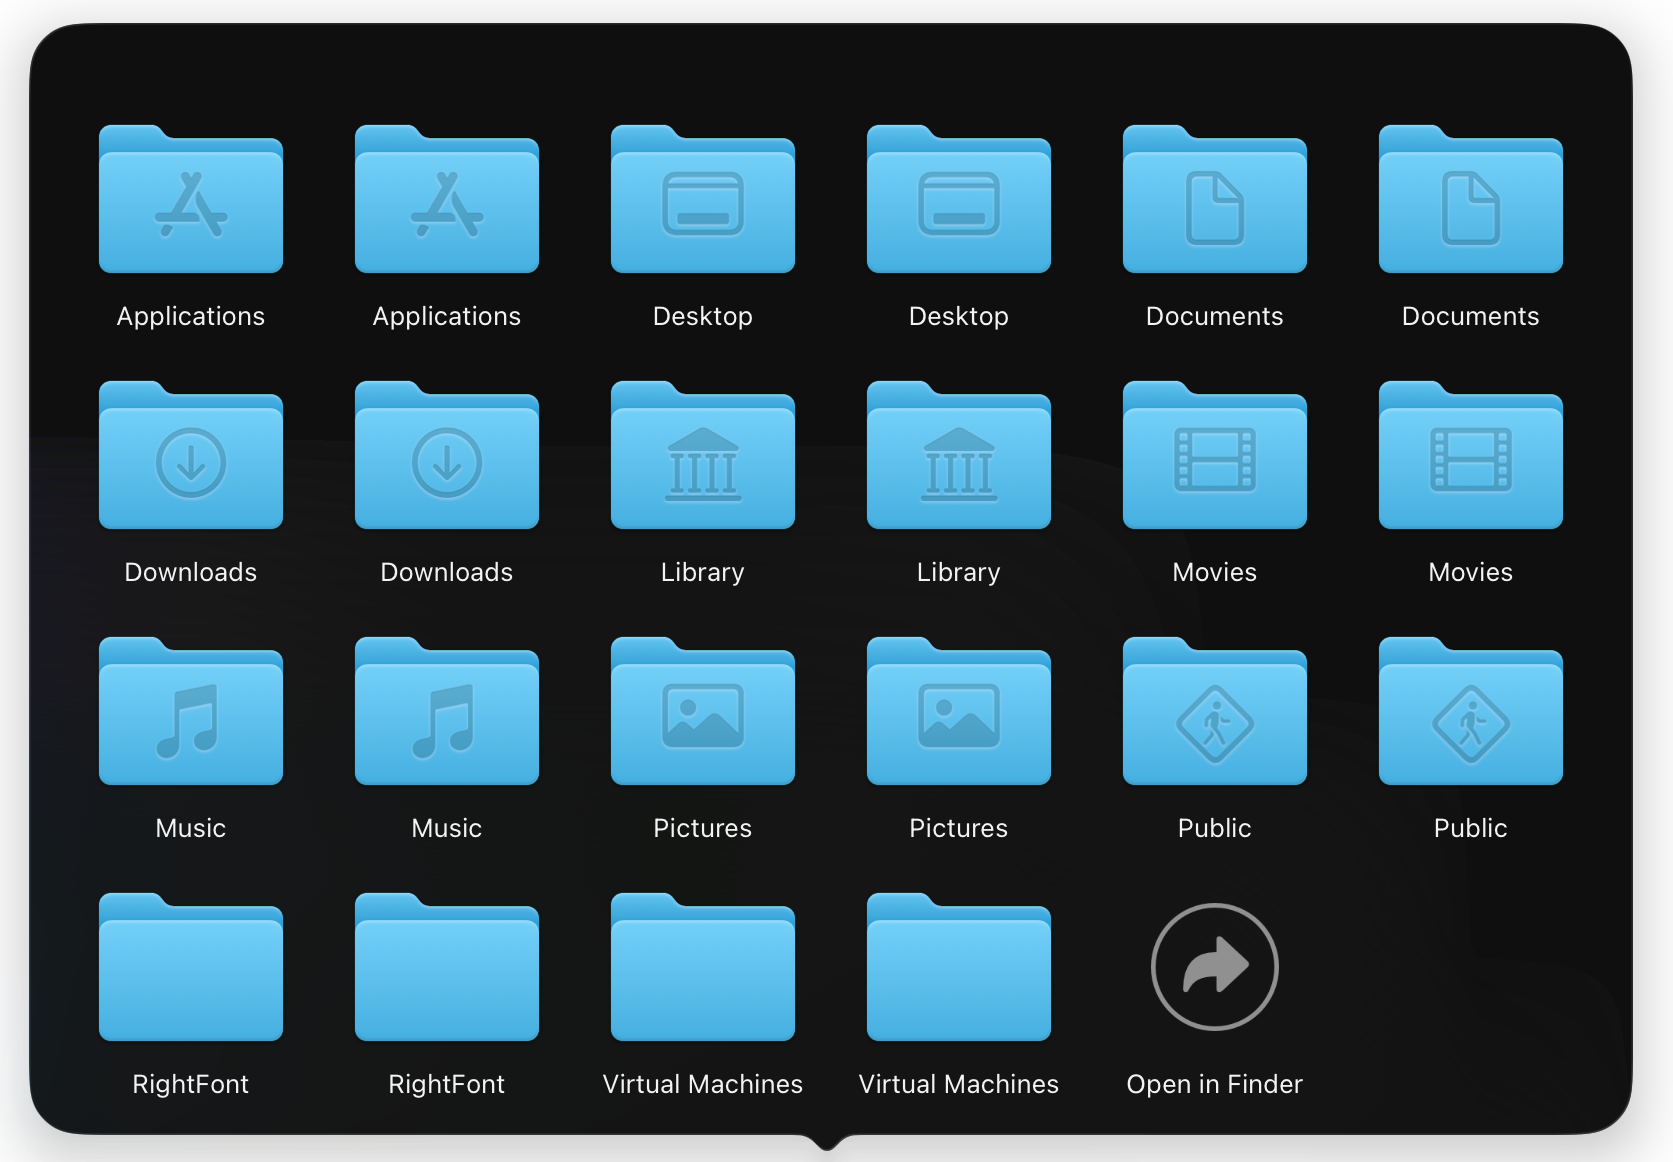
Task: Open the left Downloads folder
Action: click(x=191, y=455)
